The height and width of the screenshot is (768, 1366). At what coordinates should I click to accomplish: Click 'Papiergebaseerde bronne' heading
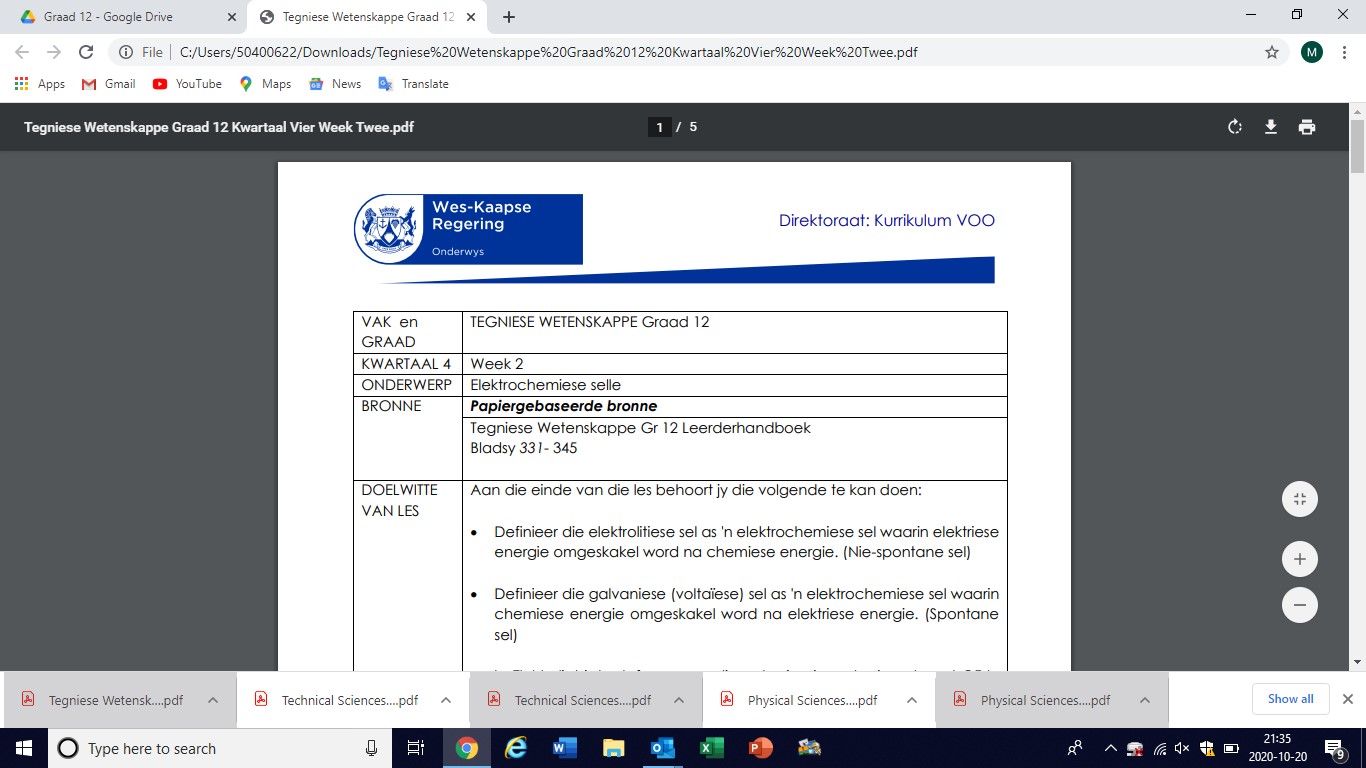point(563,406)
